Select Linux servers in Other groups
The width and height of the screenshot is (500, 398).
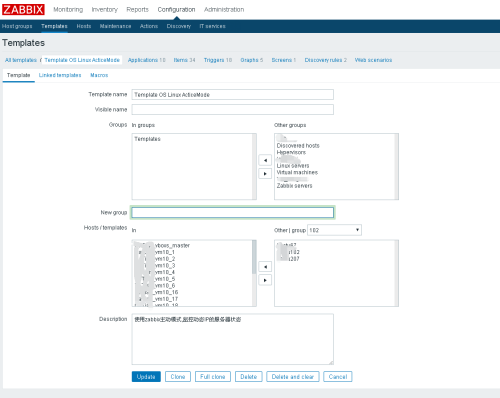[x=293, y=166]
